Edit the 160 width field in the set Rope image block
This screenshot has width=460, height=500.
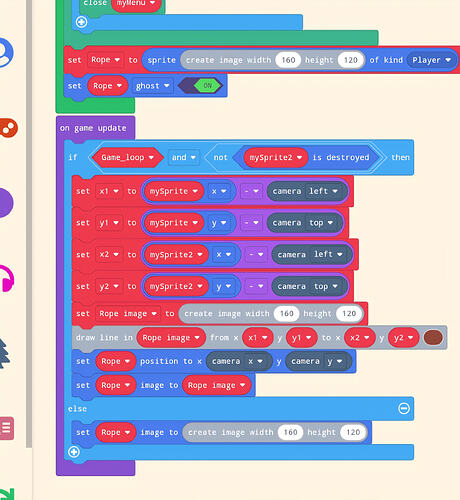pos(287,314)
